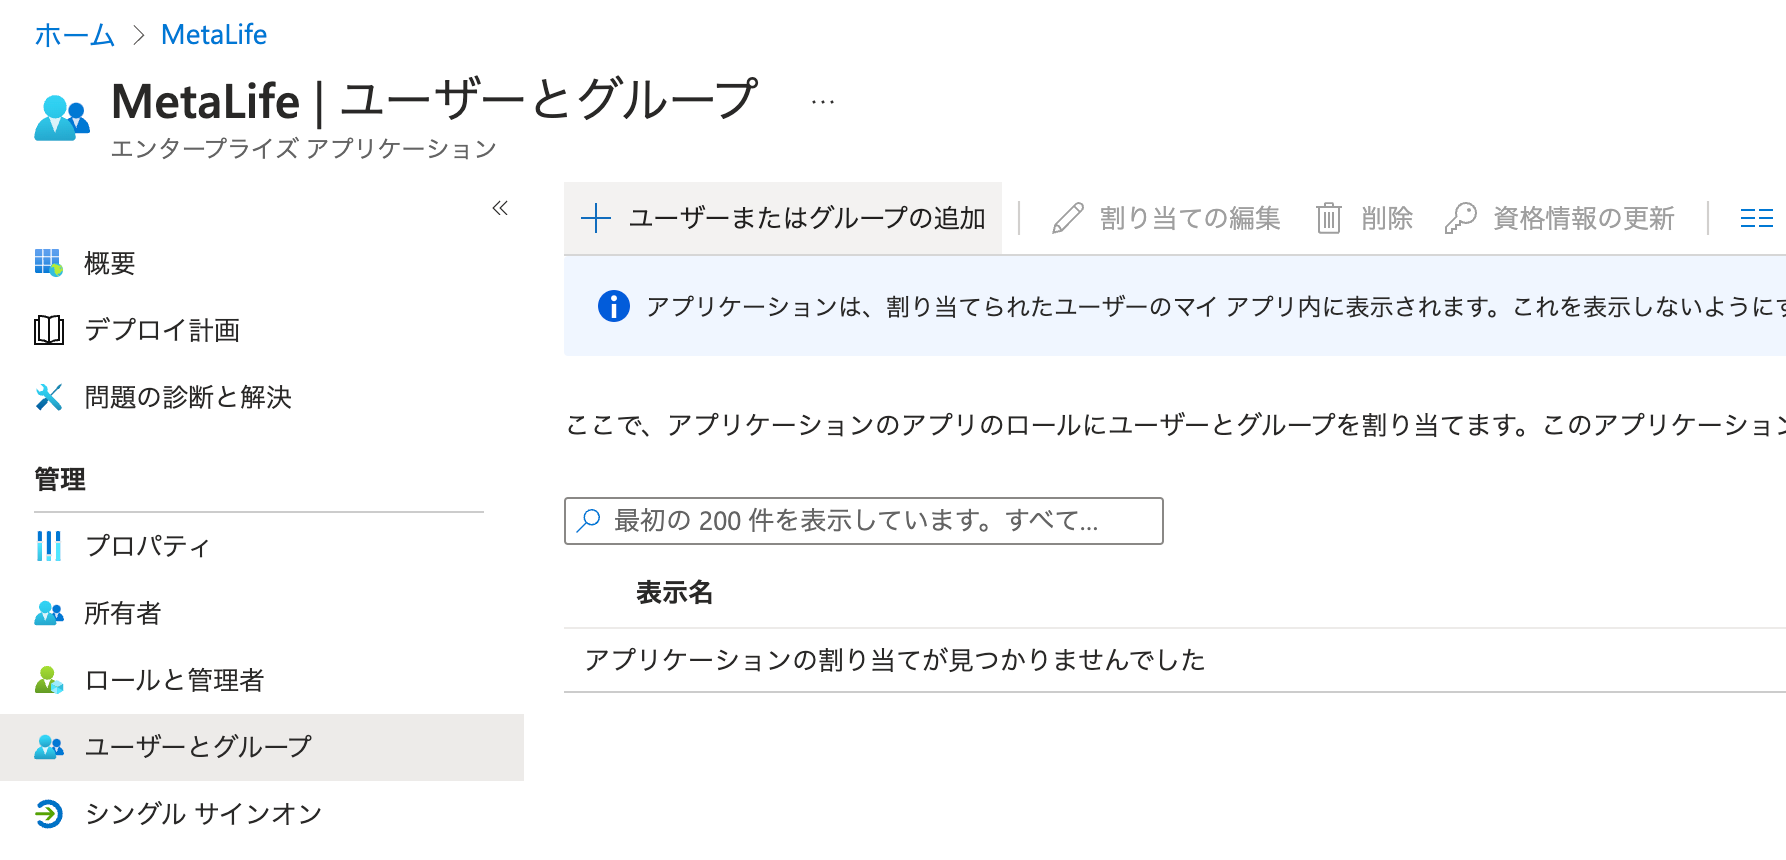The height and width of the screenshot is (860, 1786).
Task: Open シングル サインオン menu item
Action: tap(203, 814)
